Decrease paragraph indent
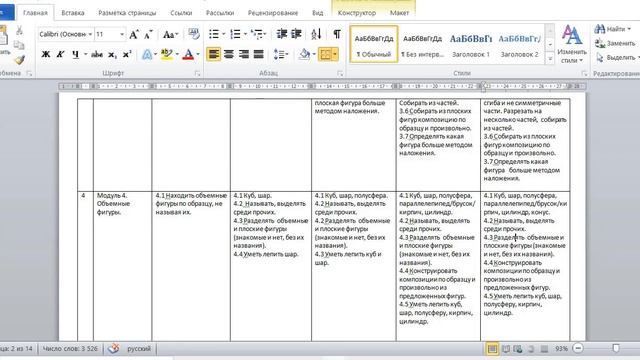Image resolution: width=640 pixels, height=360 pixels. [282, 34]
